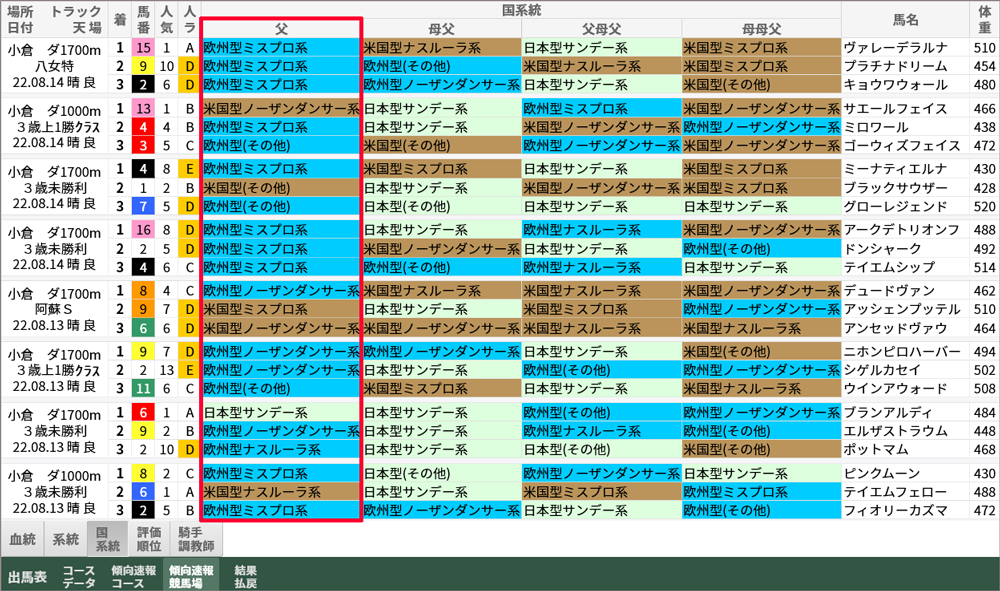Click the 国系統 group header
The height and width of the screenshot is (591, 1000).
click(521, 10)
